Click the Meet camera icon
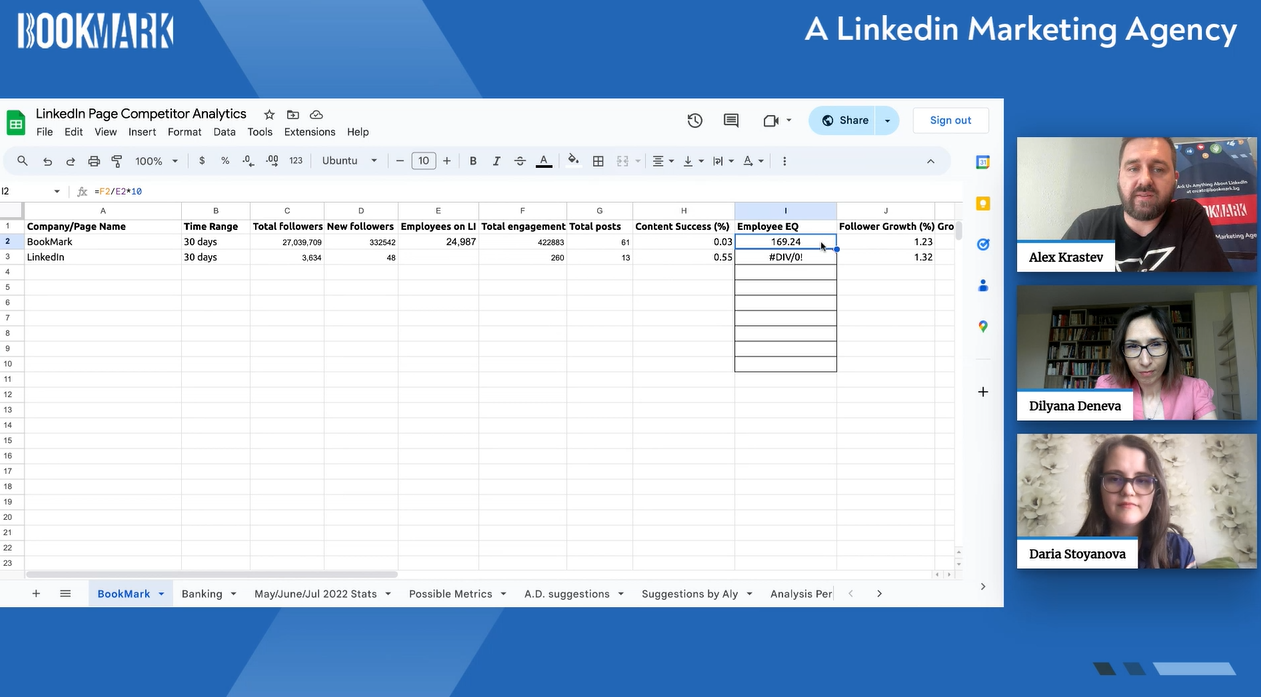 pyautogui.click(x=770, y=121)
